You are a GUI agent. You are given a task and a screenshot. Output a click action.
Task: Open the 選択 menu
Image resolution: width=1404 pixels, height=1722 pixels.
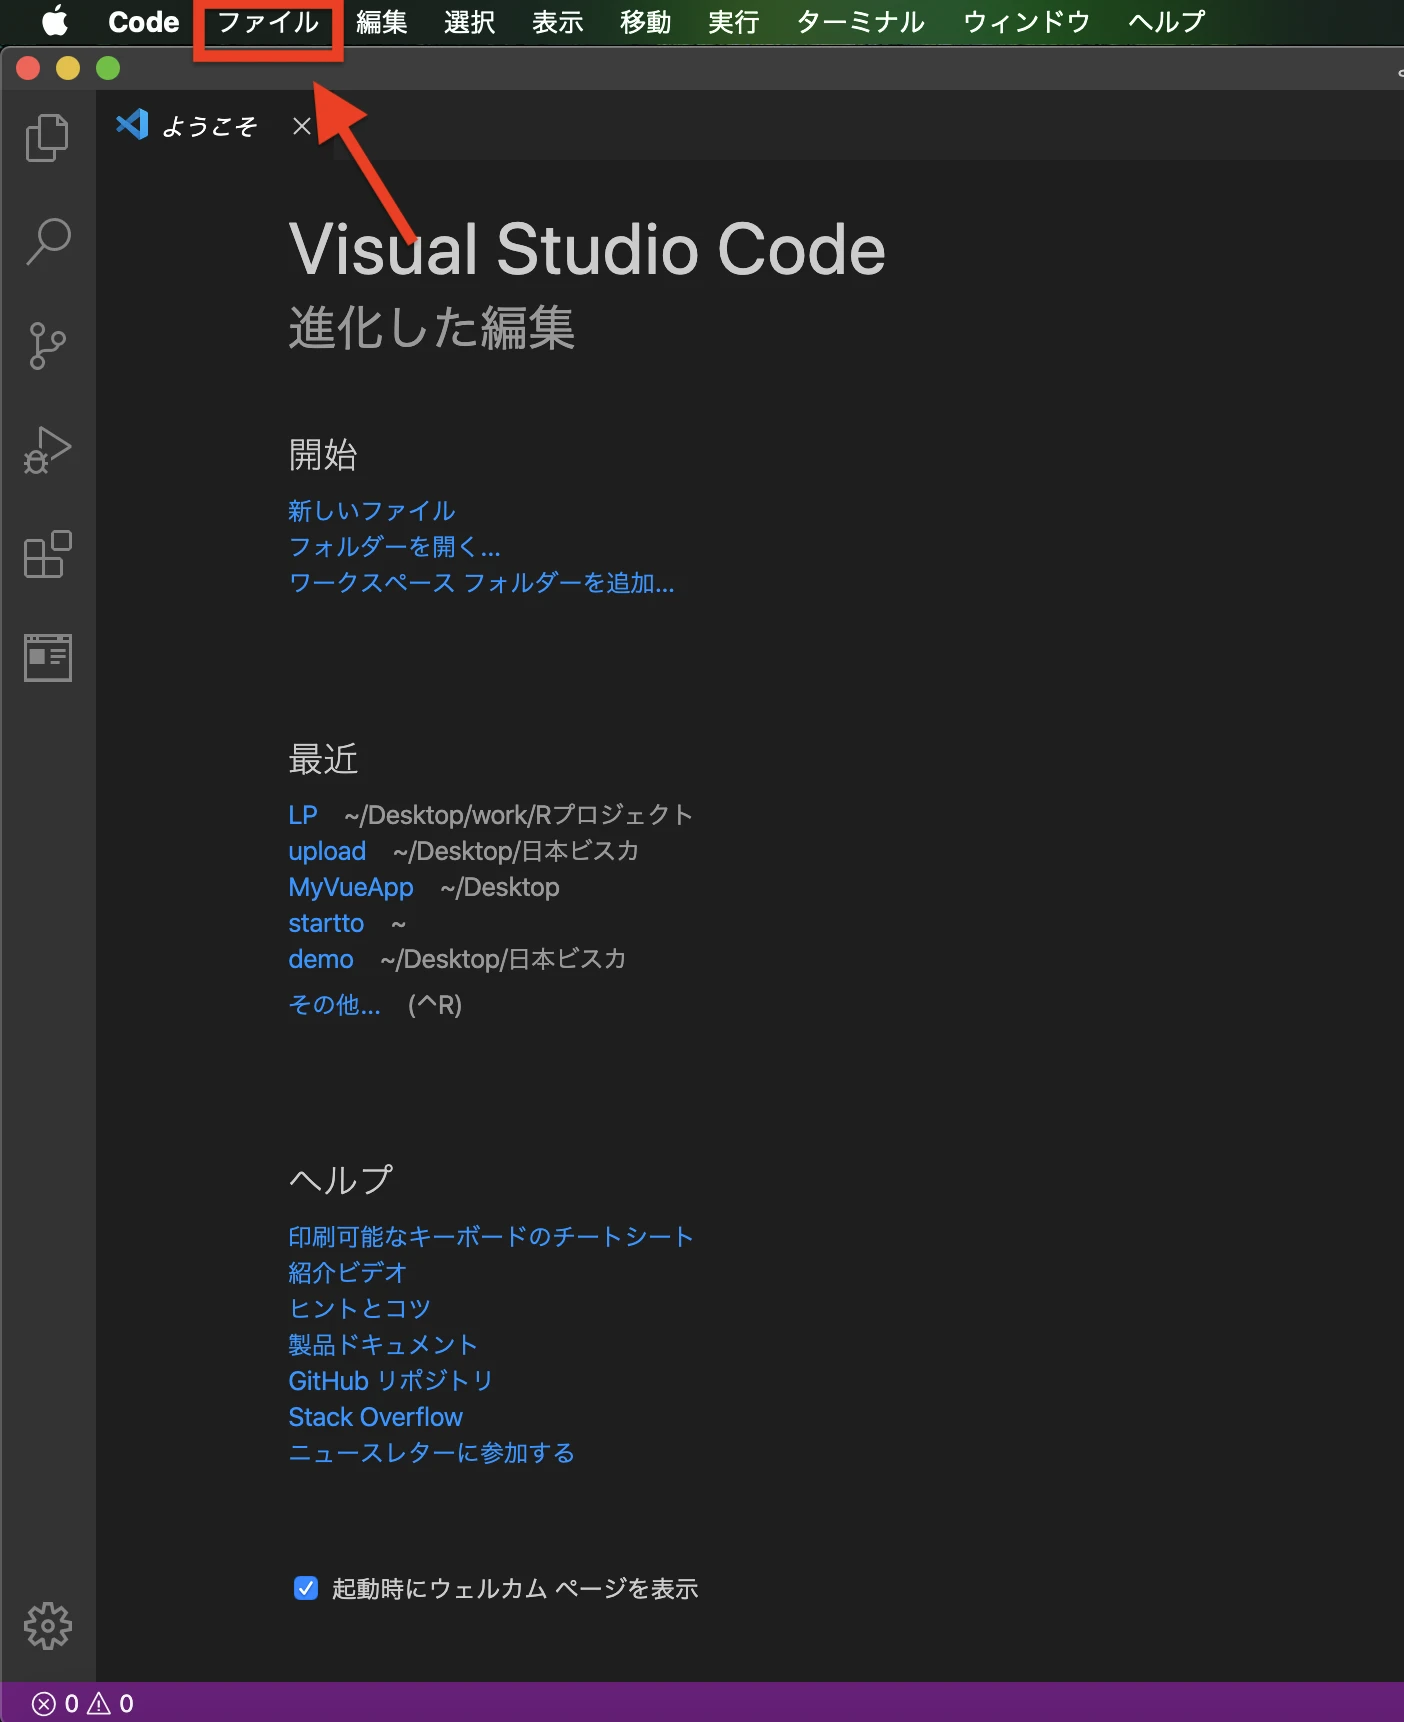[470, 22]
